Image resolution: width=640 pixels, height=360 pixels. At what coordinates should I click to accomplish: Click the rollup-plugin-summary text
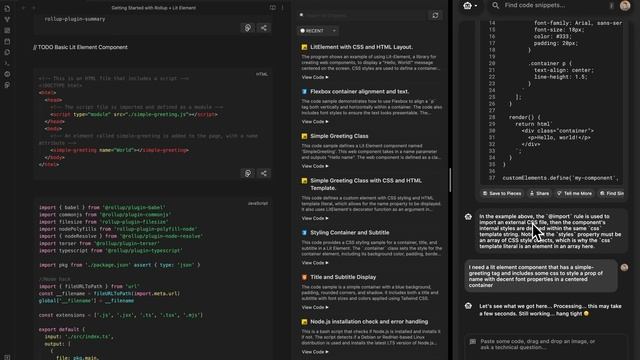click(x=75, y=19)
